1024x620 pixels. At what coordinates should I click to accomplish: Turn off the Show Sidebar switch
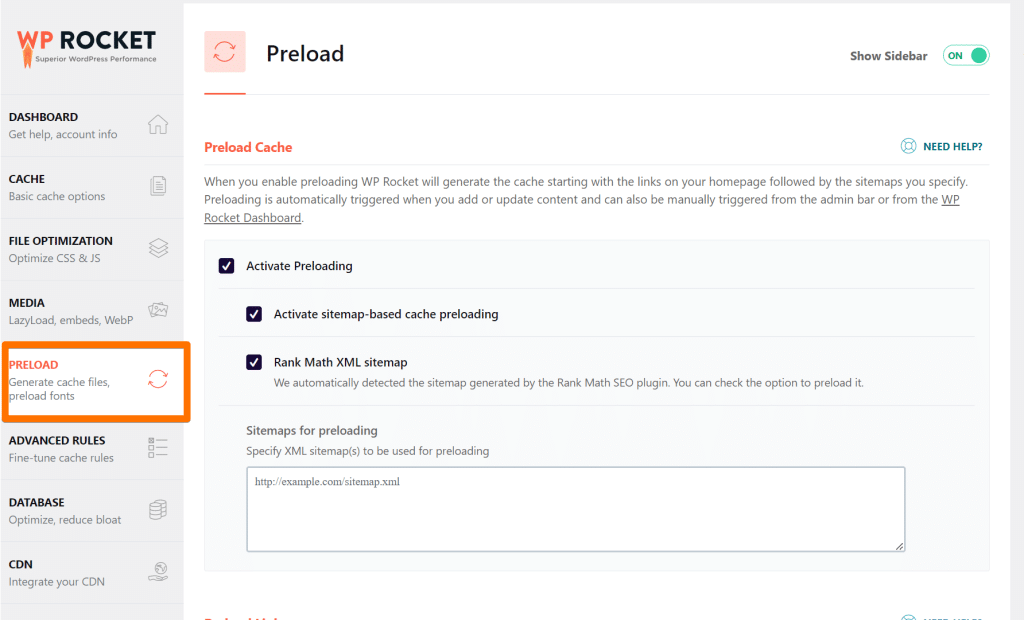(965, 56)
